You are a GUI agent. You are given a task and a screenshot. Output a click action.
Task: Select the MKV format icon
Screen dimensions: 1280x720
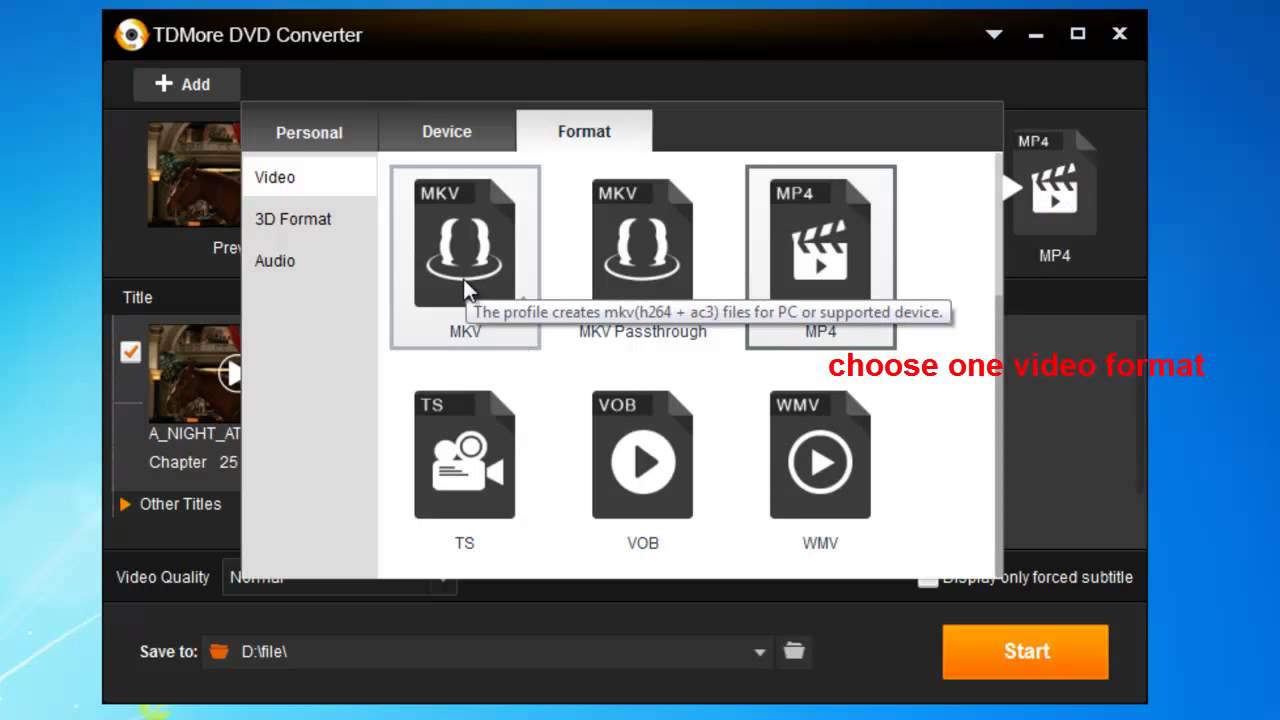[x=465, y=244]
